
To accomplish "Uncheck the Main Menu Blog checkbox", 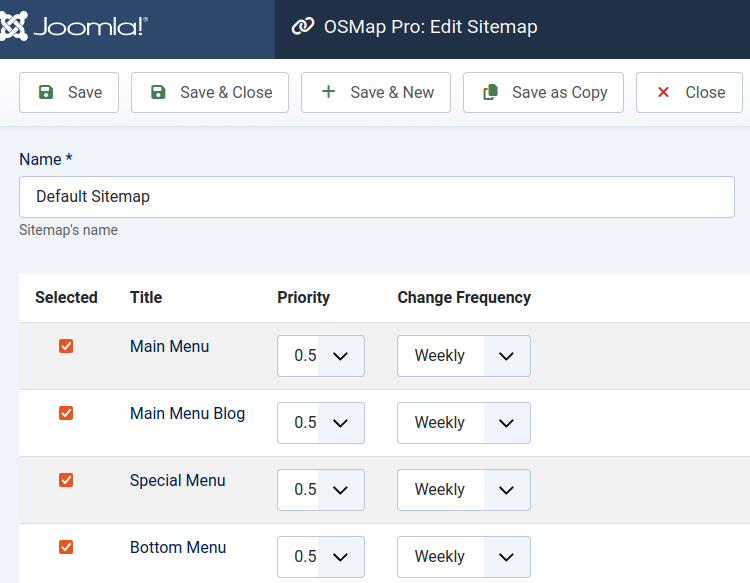I will [66, 413].
